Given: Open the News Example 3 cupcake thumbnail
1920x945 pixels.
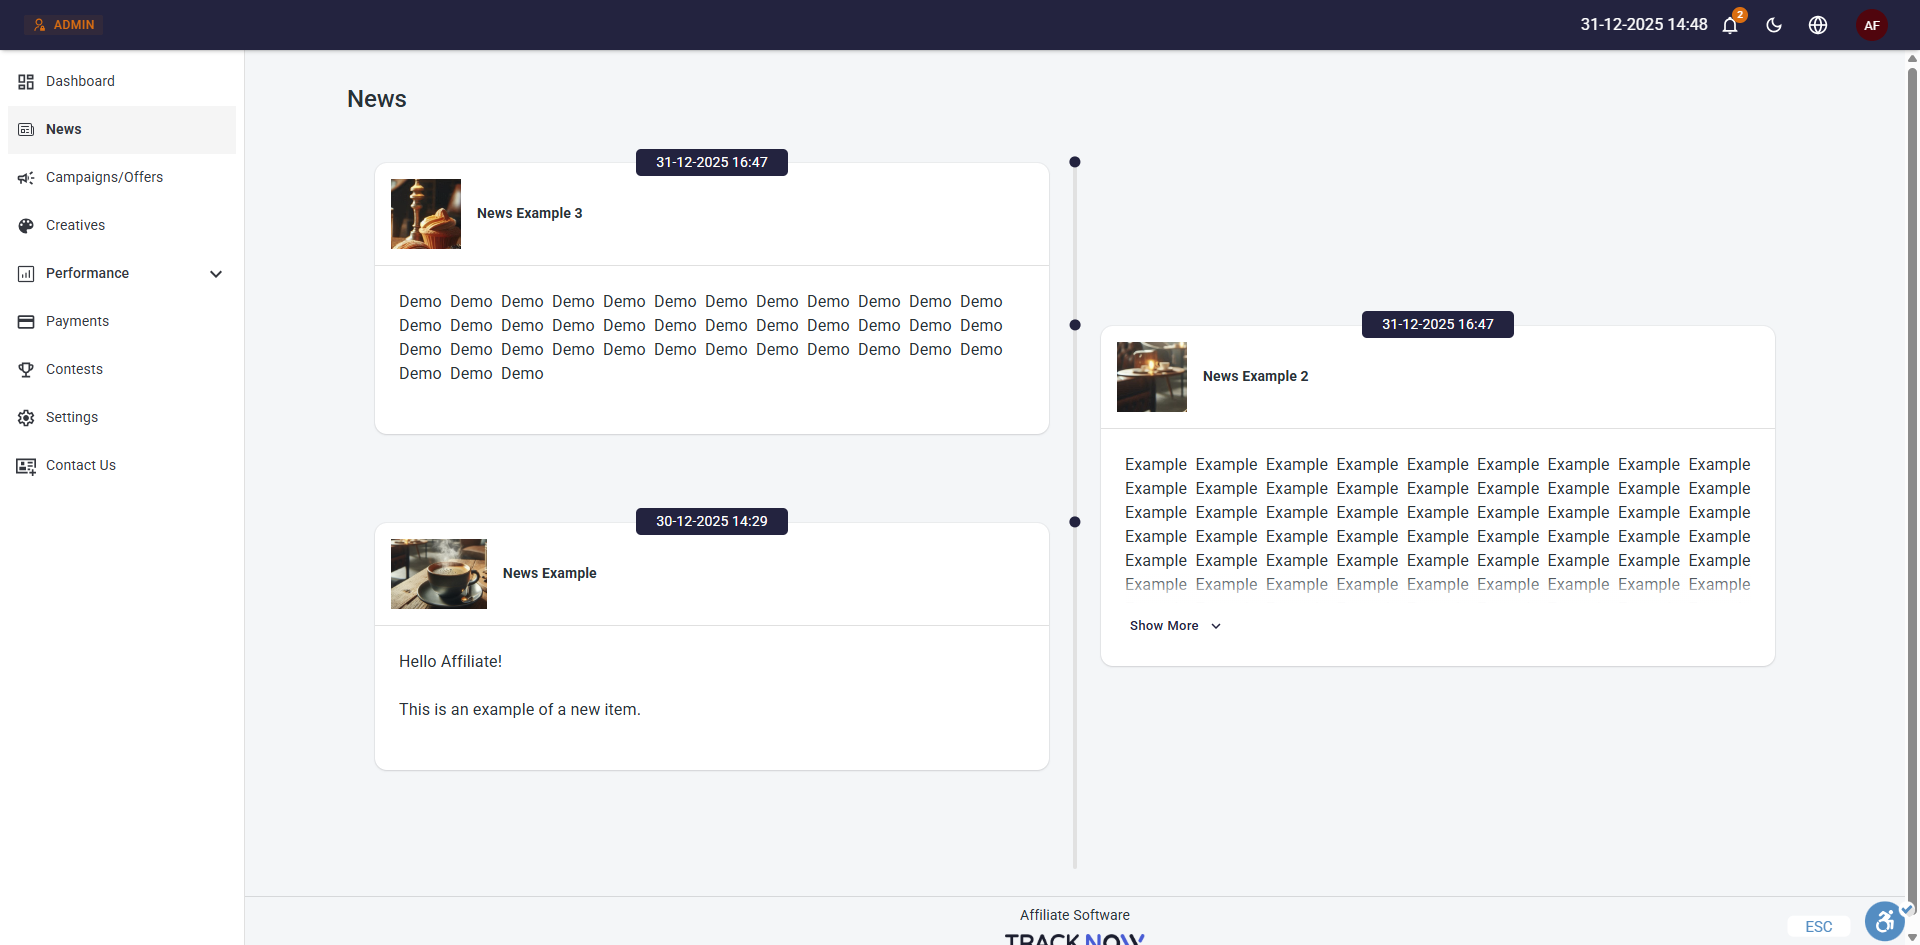Looking at the screenshot, I should point(426,214).
